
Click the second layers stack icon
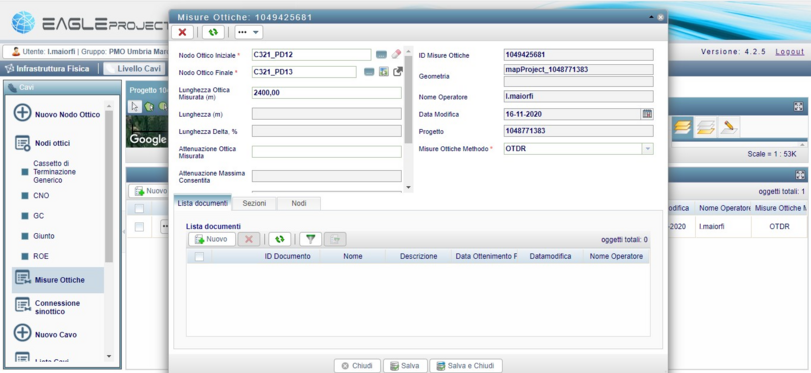(x=705, y=127)
